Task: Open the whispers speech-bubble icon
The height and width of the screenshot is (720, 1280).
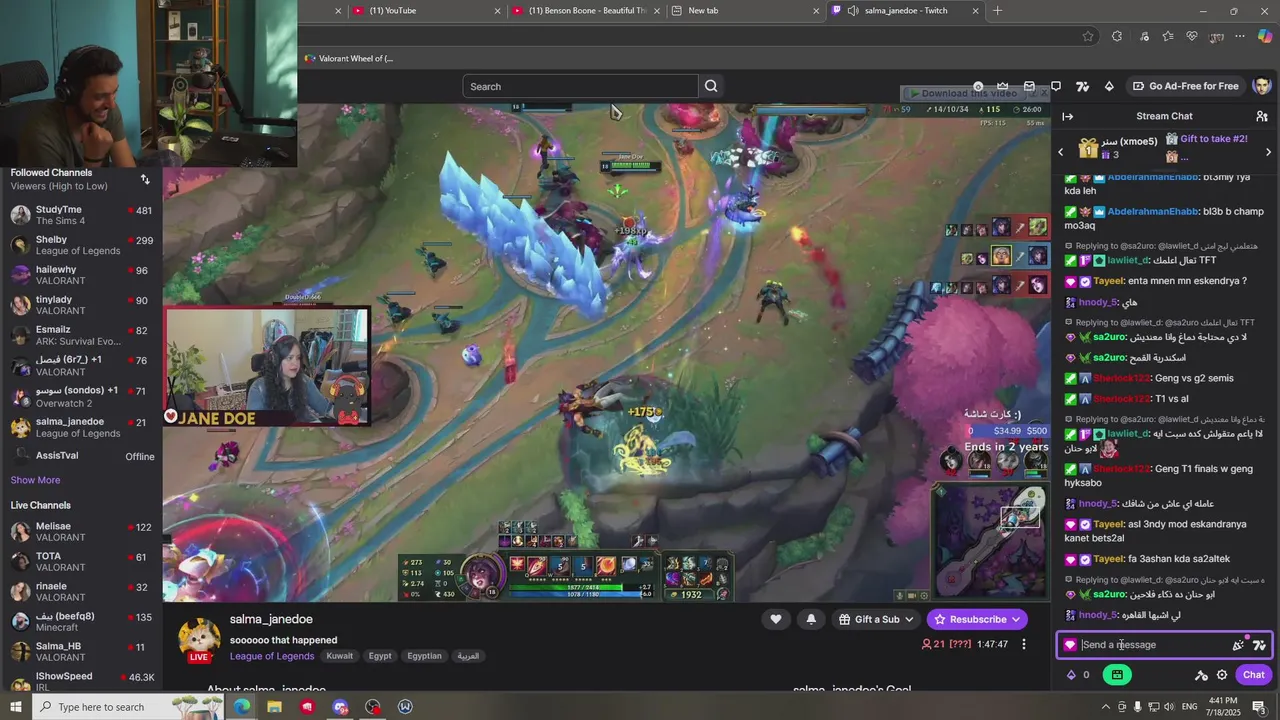Action: tap(1056, 86)
